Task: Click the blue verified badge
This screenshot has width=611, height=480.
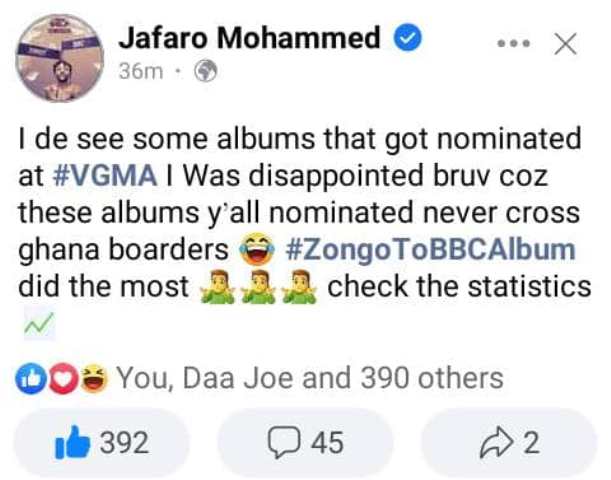Action: tap(408, 40)
